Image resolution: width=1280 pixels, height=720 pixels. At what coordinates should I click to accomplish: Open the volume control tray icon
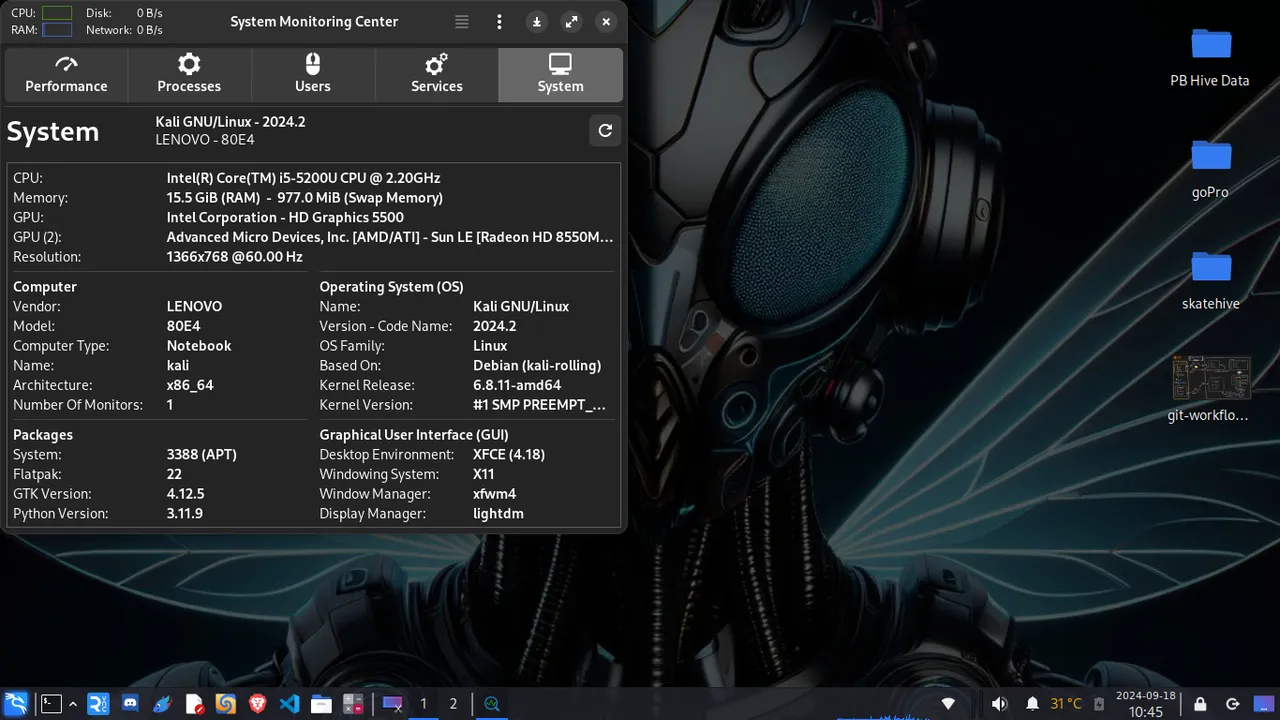tap(998, 704)
